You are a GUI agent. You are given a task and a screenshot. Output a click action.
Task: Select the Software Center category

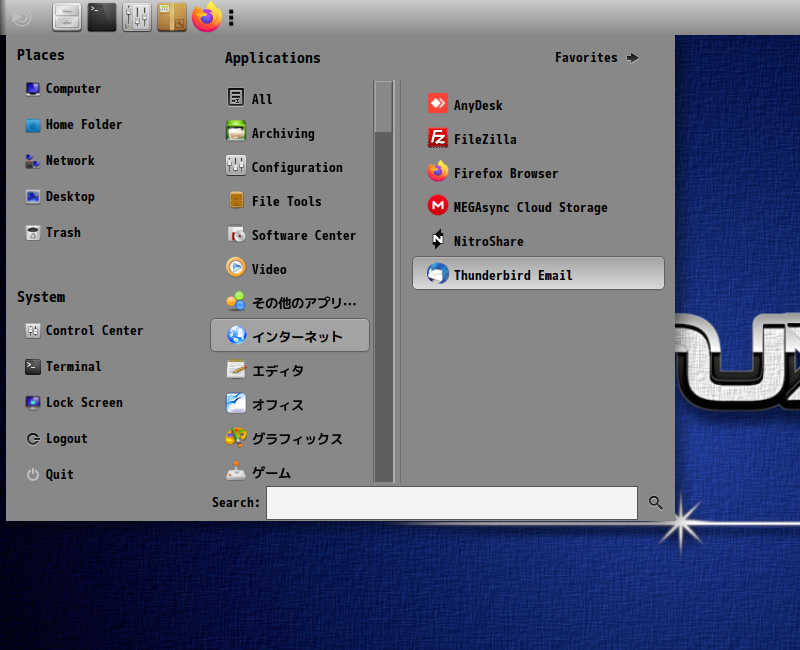(290, 234)
